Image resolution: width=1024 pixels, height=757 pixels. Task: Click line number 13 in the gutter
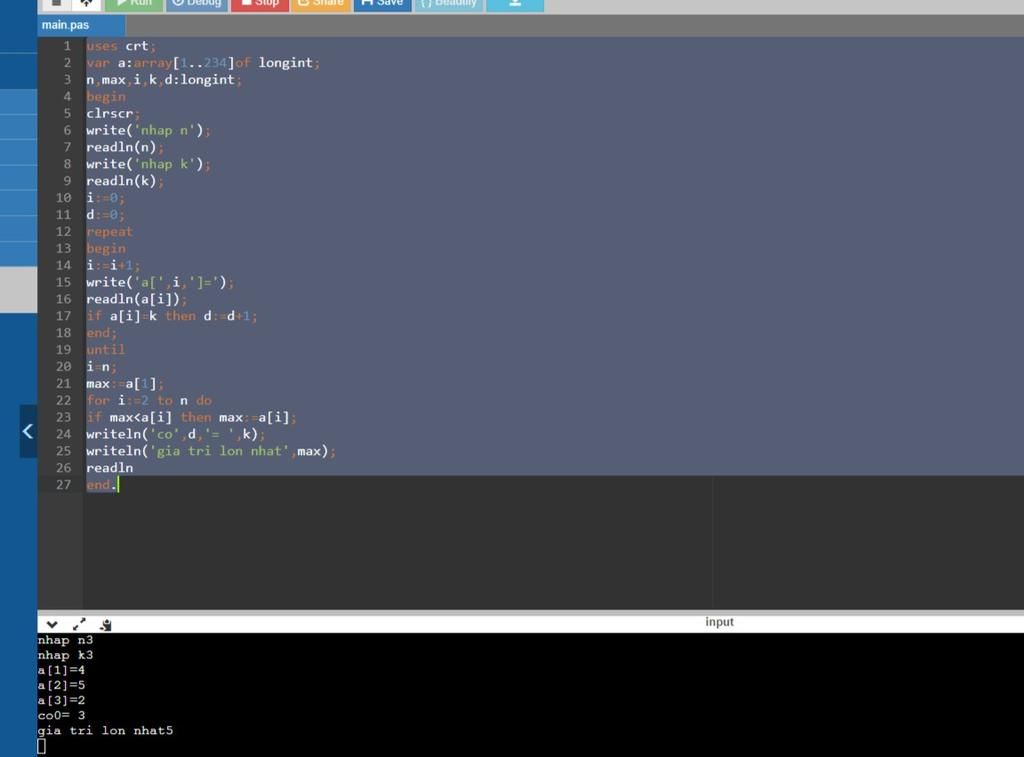(63, 248)
